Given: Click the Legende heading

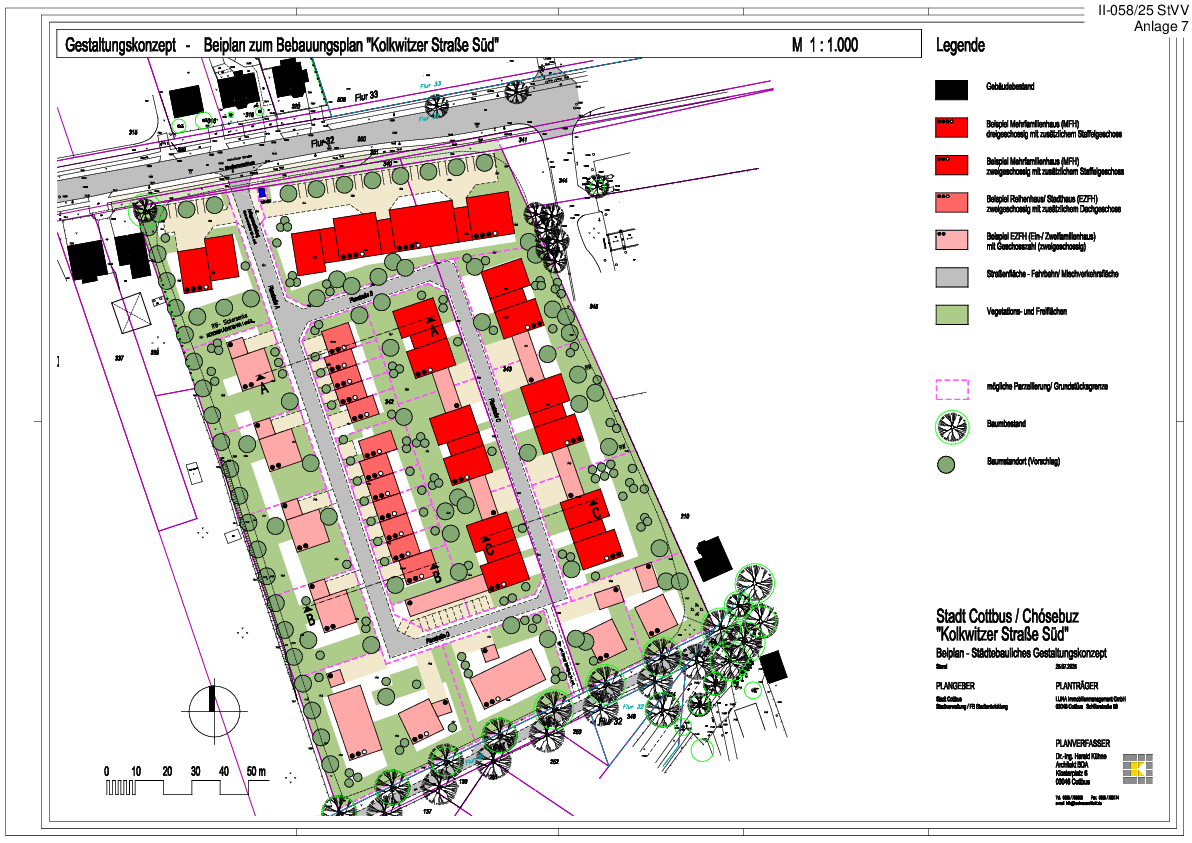Looking at the screenshot, I should (960, 46).
